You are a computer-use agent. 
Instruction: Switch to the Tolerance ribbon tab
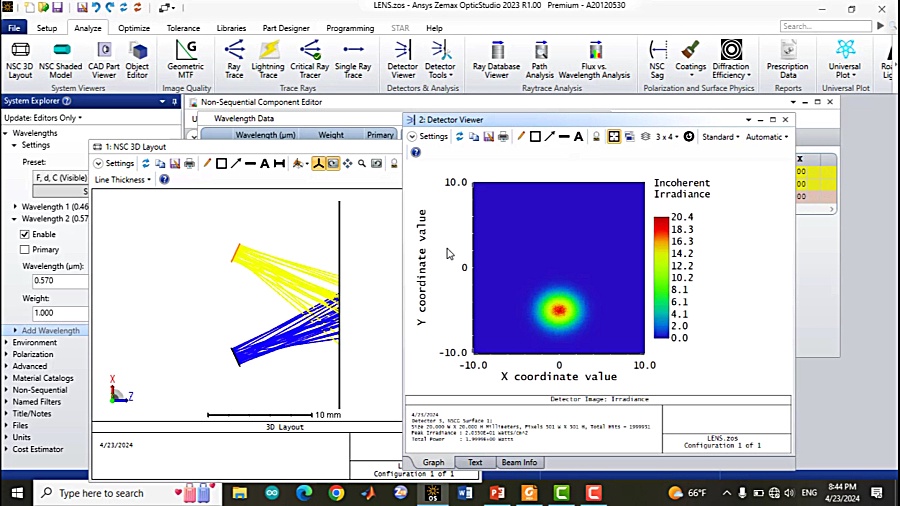(x=183, y=28)
